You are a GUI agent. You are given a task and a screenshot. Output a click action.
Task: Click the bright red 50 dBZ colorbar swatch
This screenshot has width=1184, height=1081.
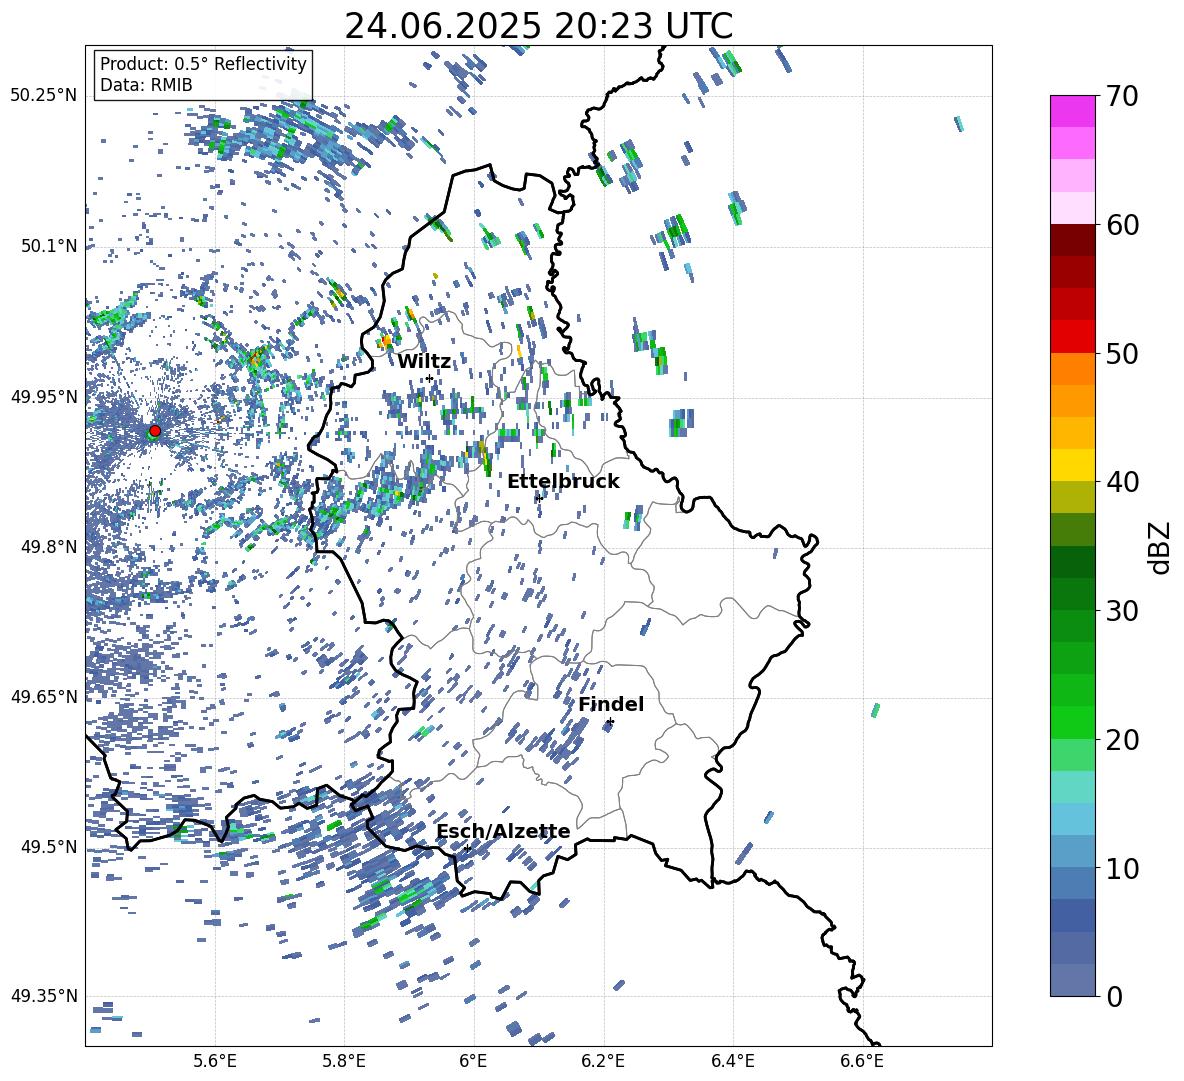1072,337
